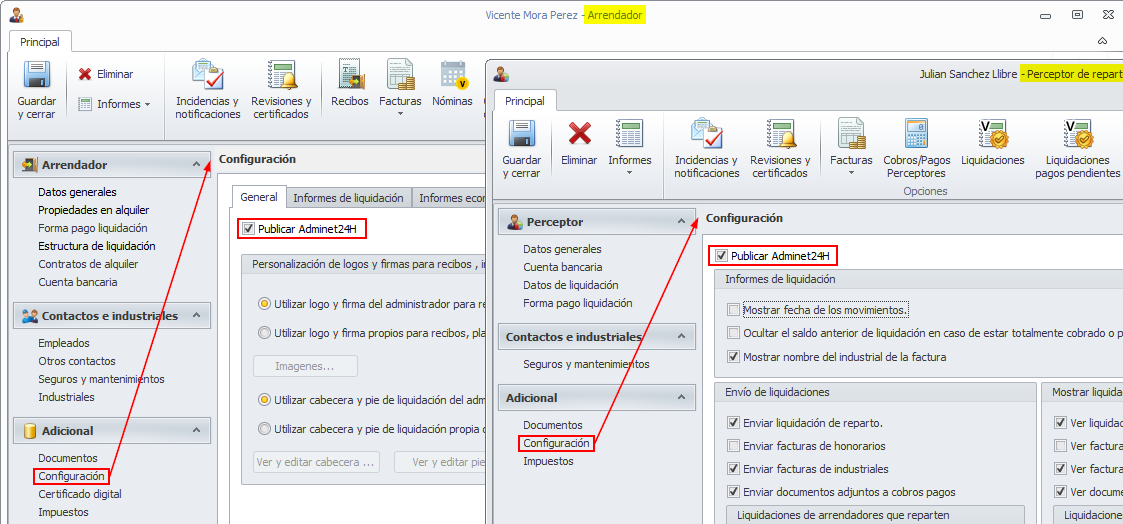The height and width of the screenshot is (524, 1123).
Task: Select Utilizar logo y firma del administrador
Action: pos(264,304)
